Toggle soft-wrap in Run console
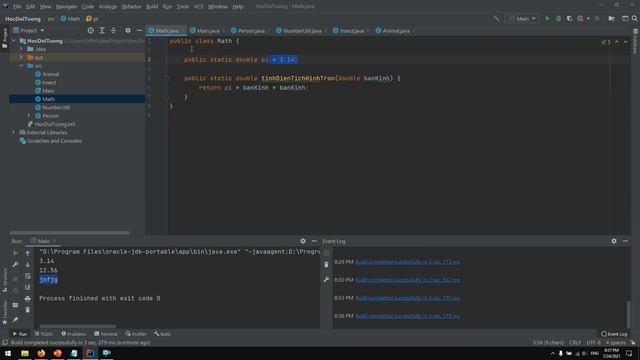640x360 pixels. 27,276
